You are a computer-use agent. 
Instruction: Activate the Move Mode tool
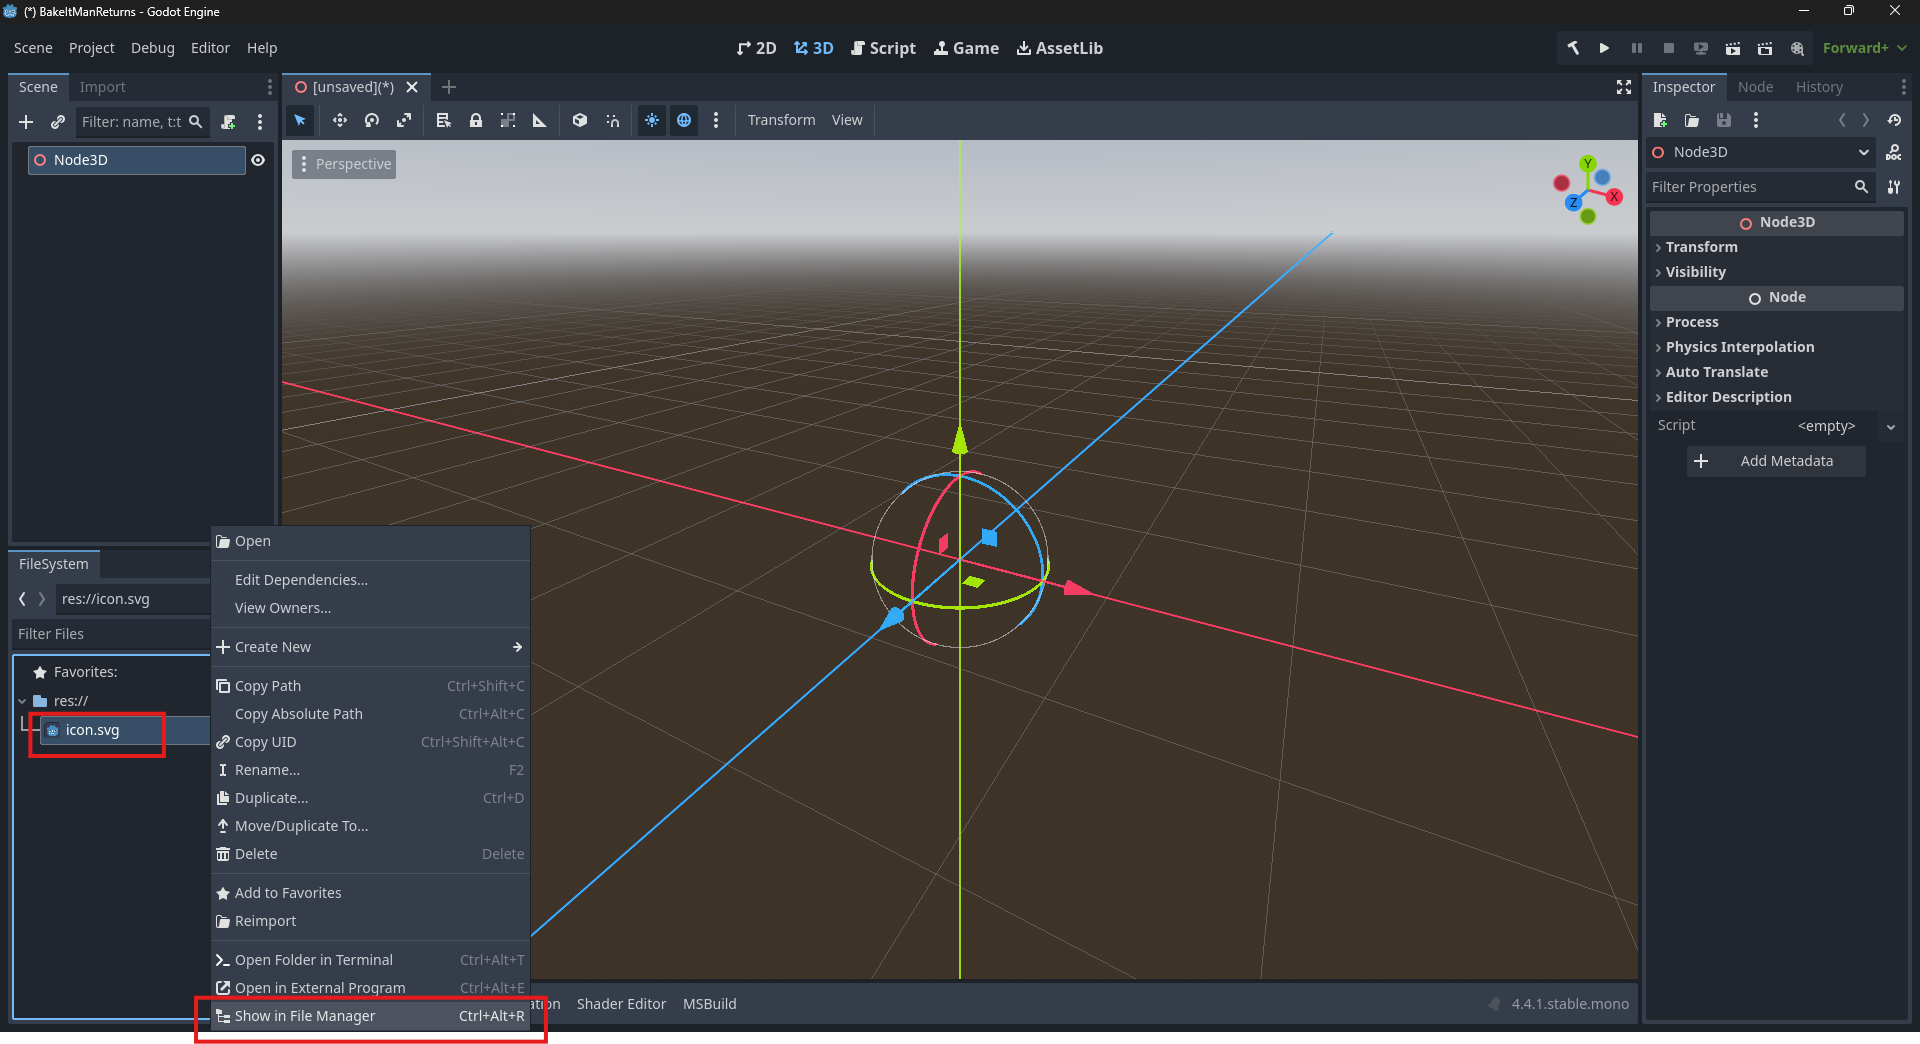click(x=340, y=120)
